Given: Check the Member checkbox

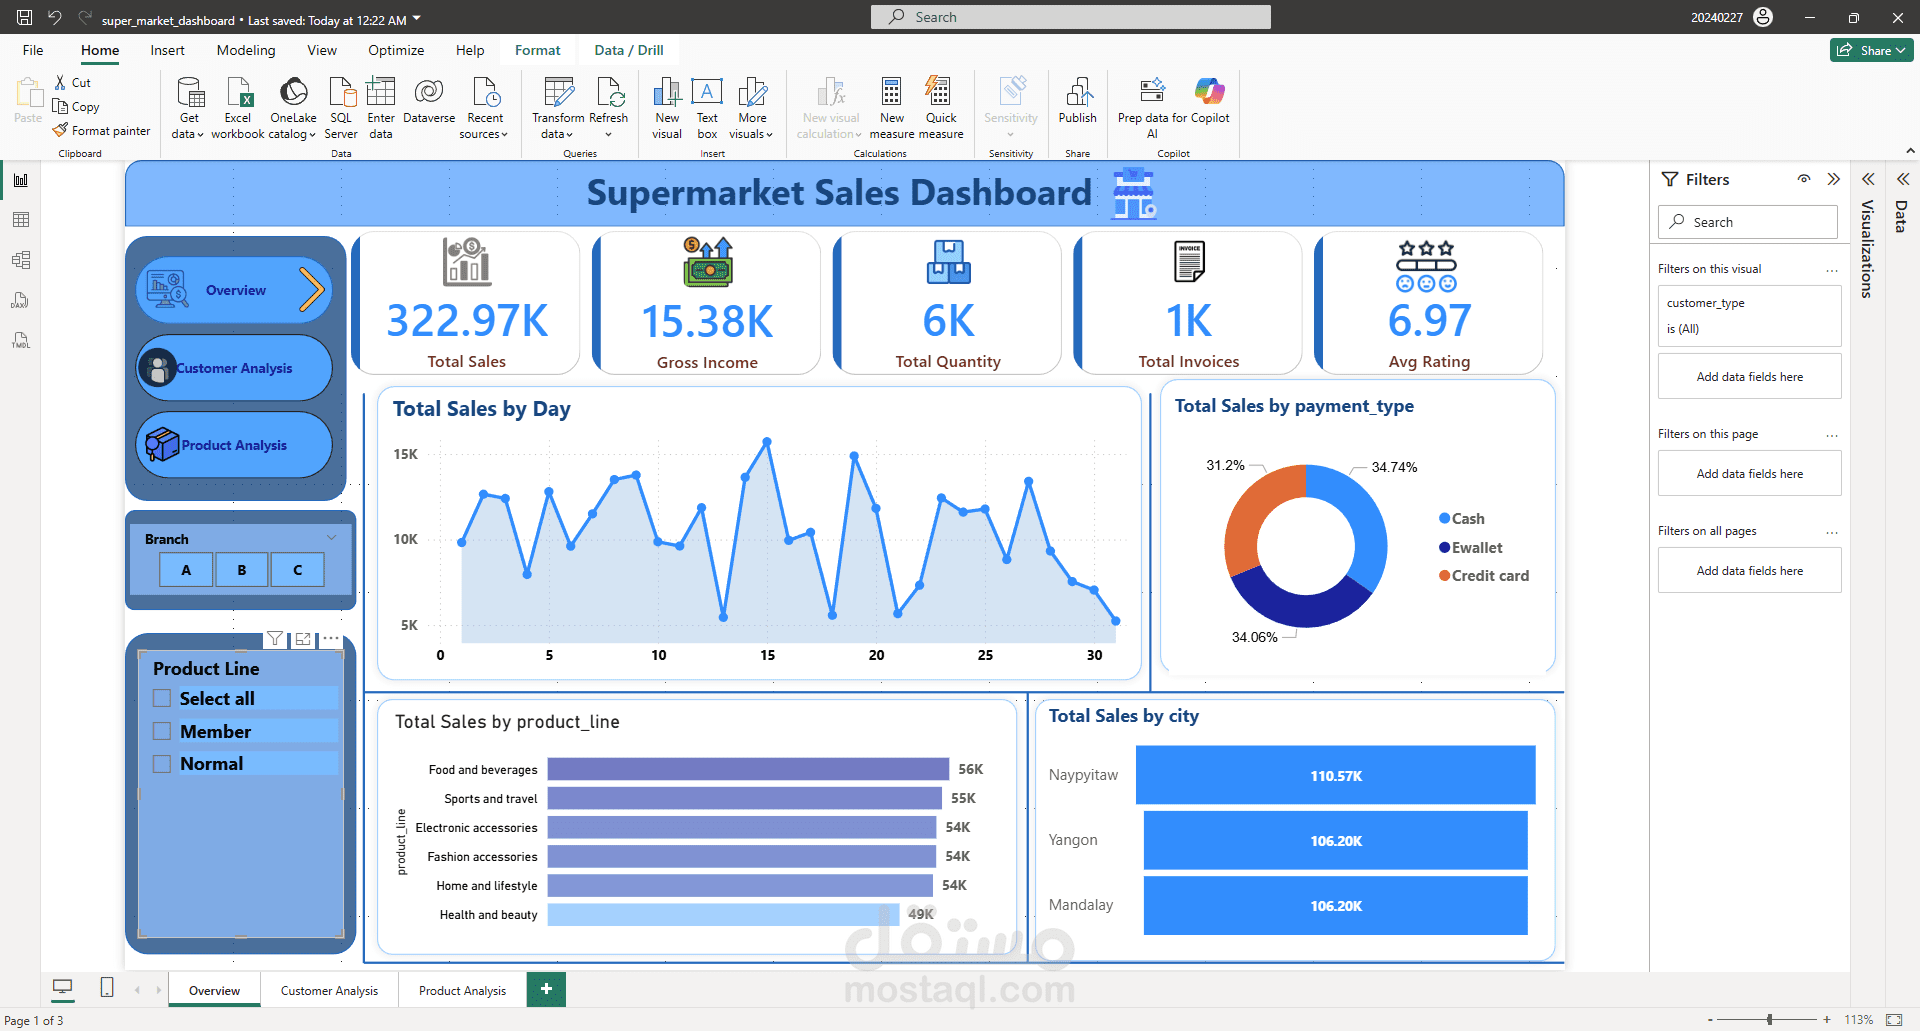Looking at the screenshot, I should click(162, 731).
